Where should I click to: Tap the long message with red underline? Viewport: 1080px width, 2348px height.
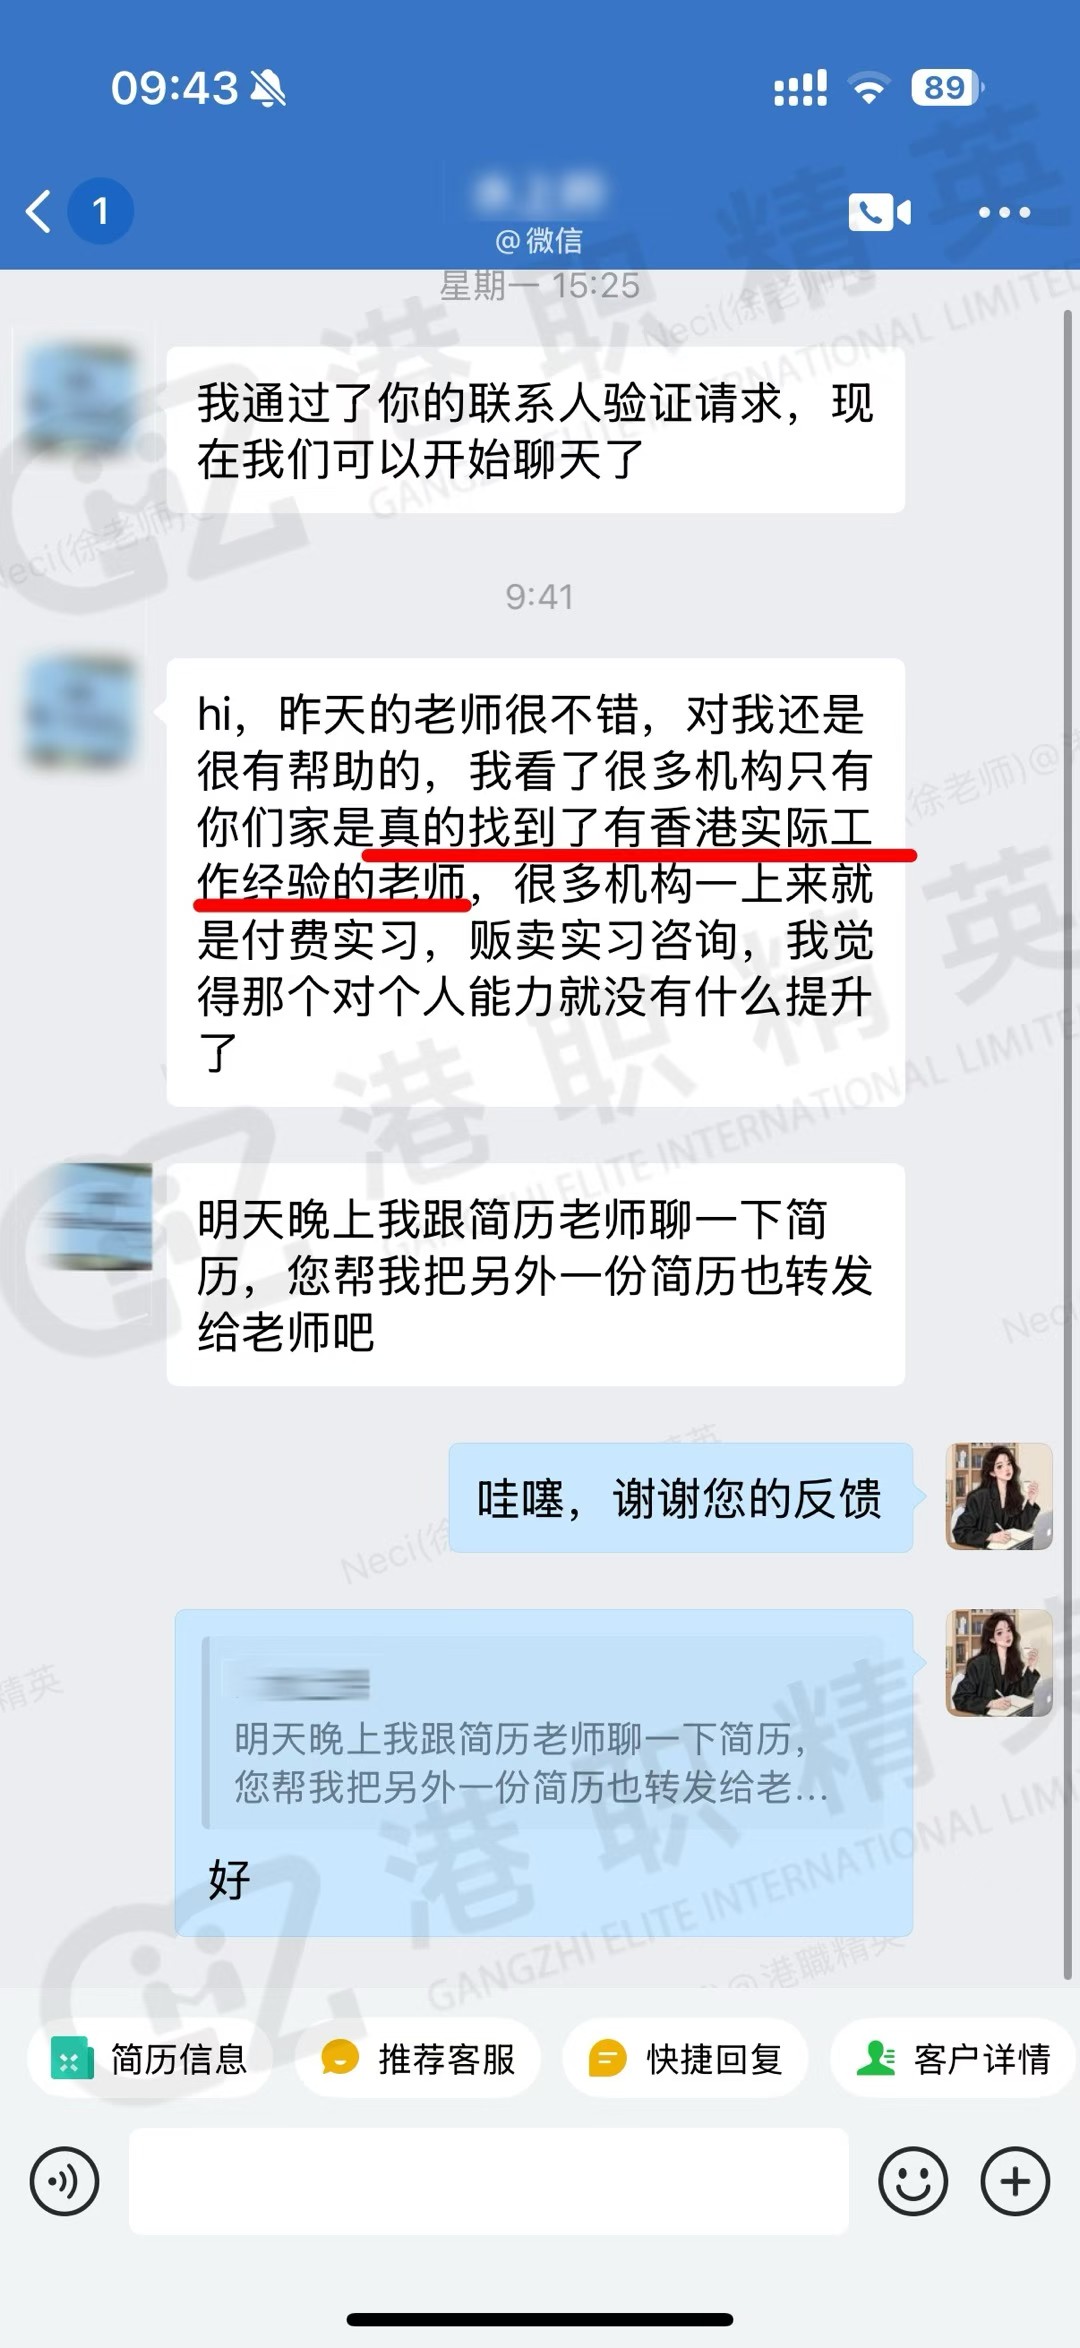click(x=536, y=882)
